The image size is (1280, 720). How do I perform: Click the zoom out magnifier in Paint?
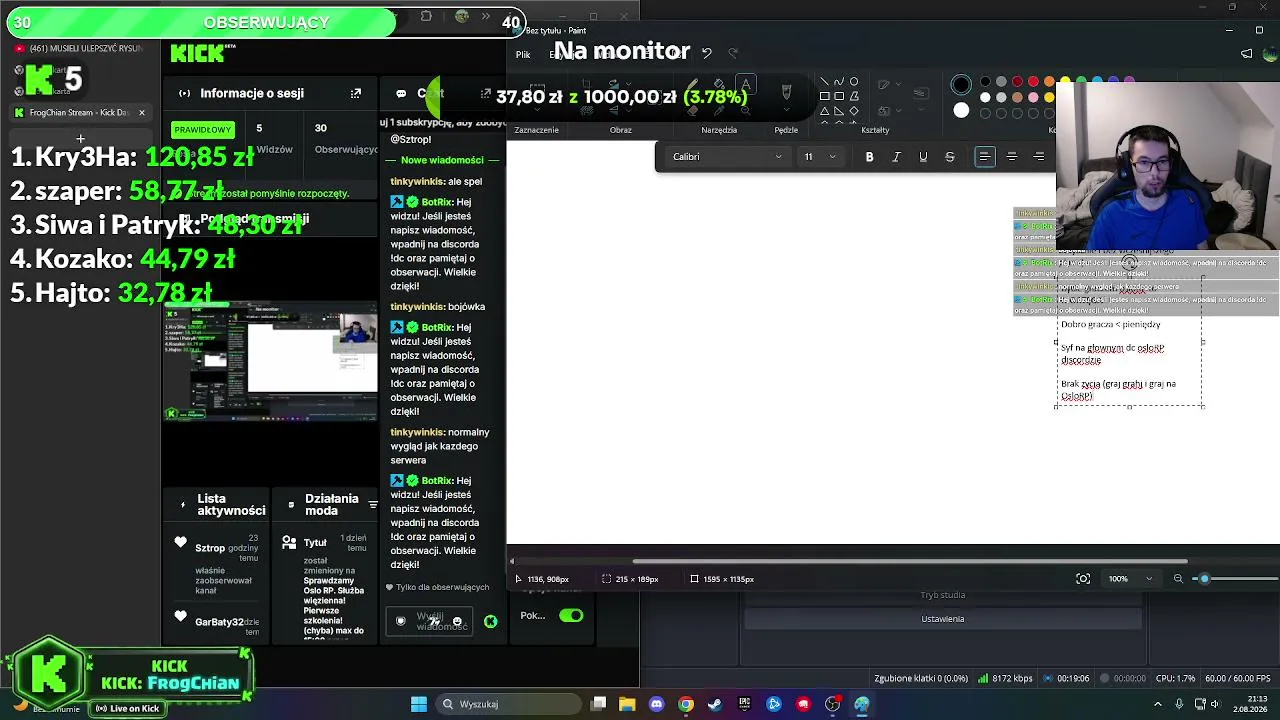coord(1178,579)
